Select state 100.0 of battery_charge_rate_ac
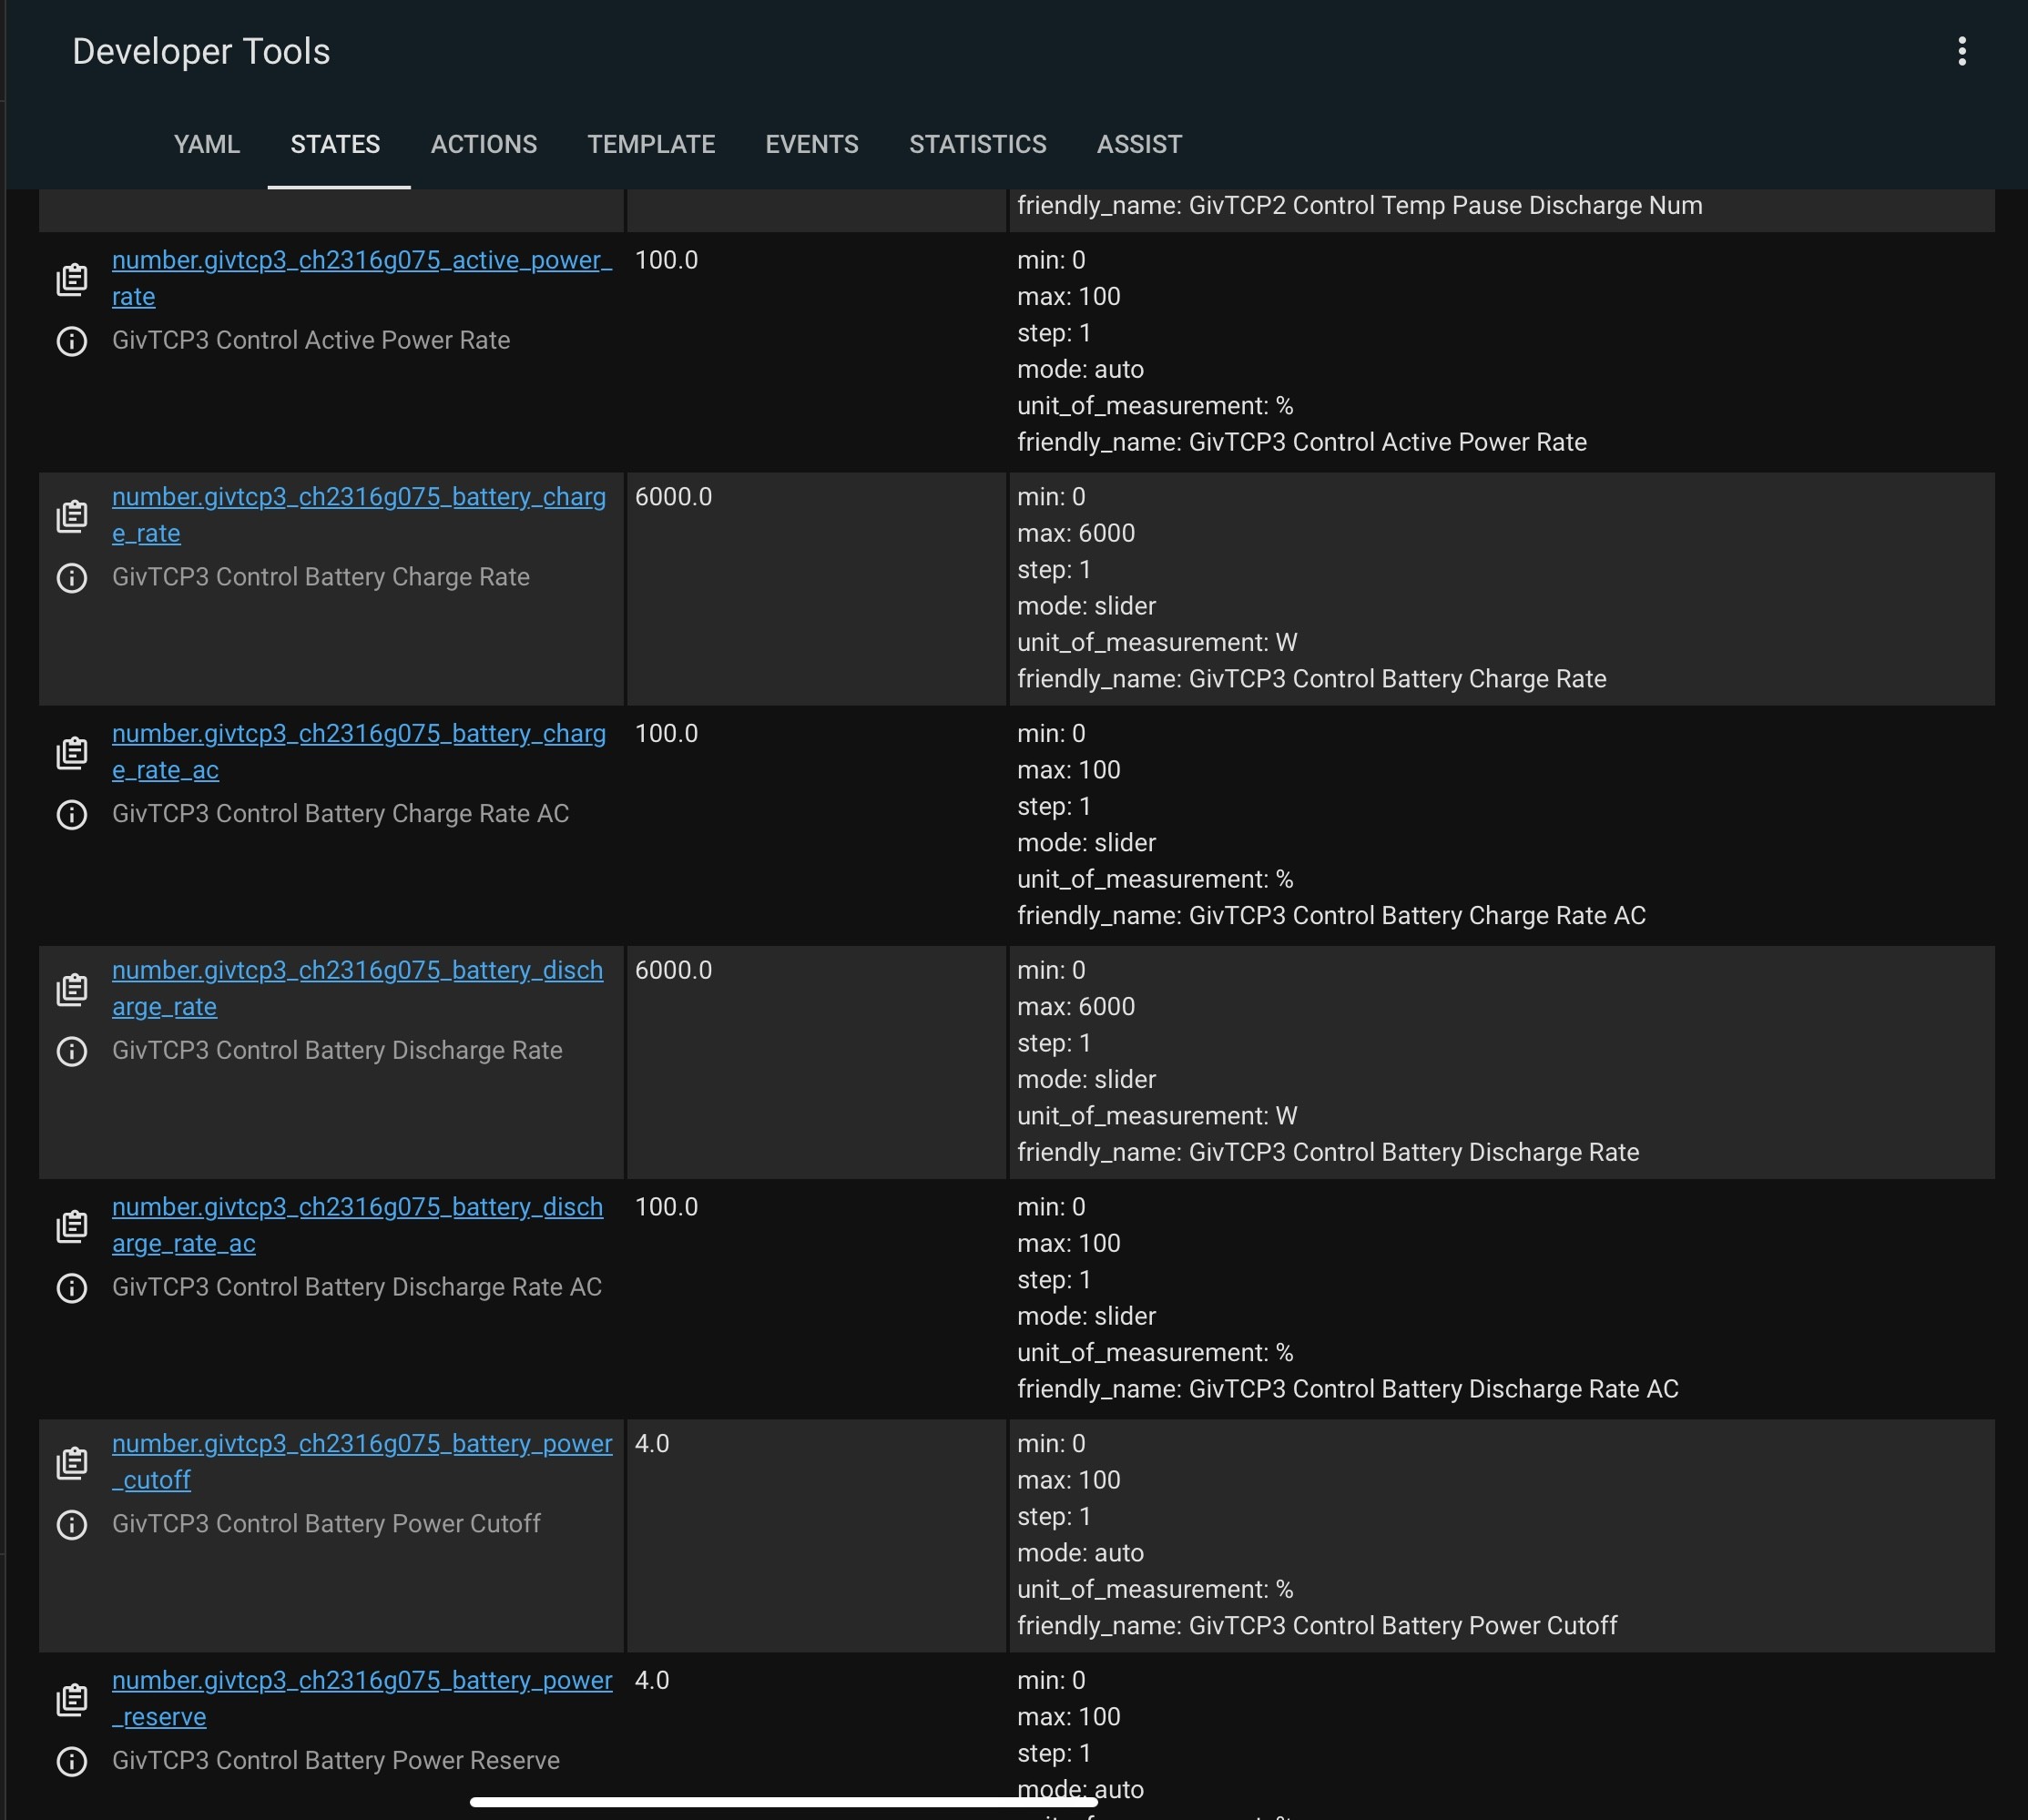This screenshot has width=2028, height=1820. tap(666, 734)
